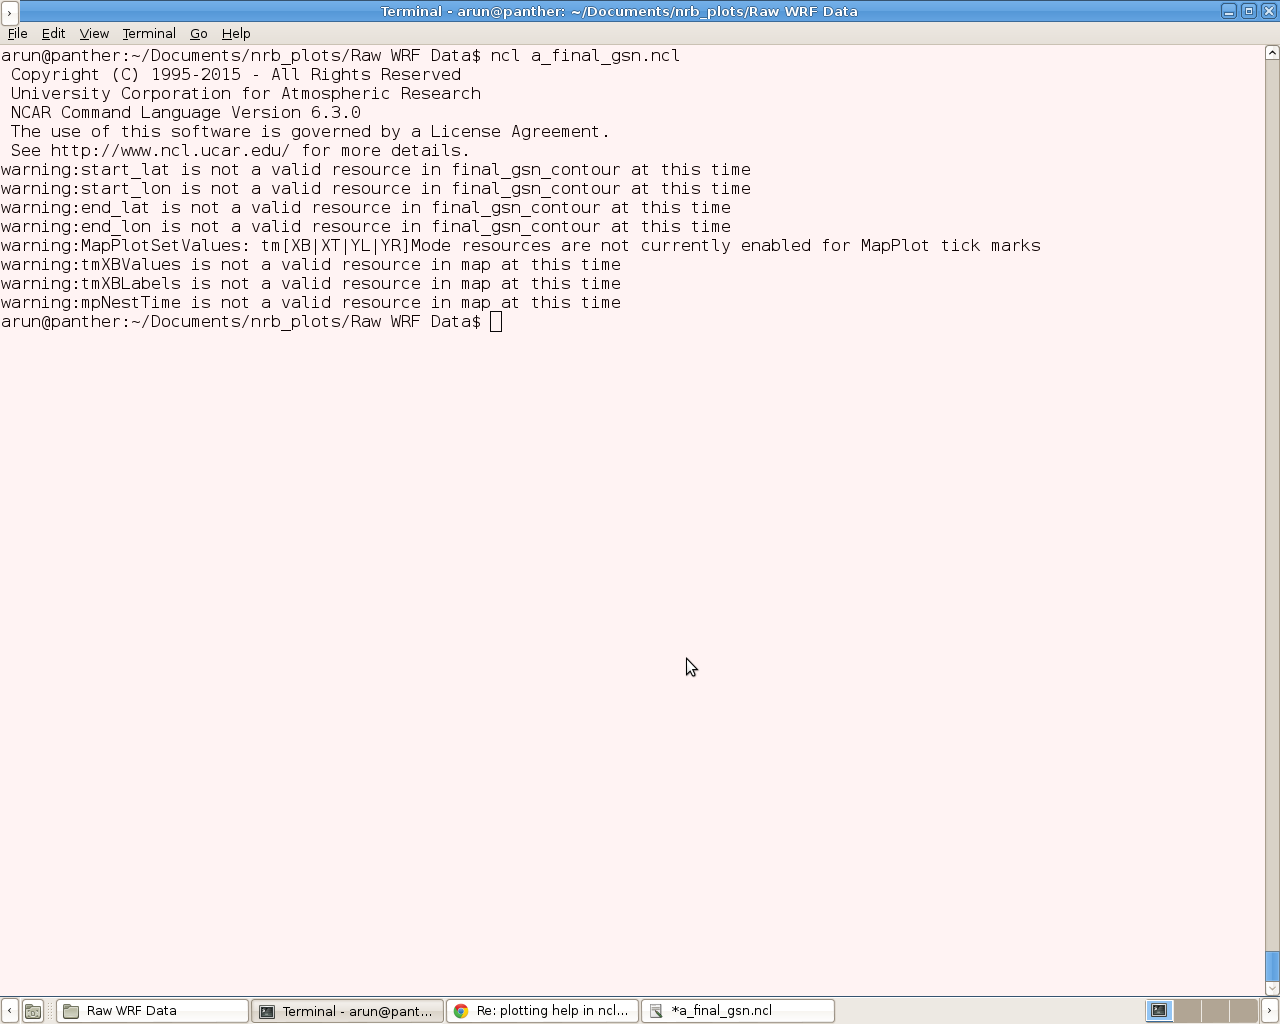
Task: Open the Terminal menu in menu bar
Action: [149, 33]
